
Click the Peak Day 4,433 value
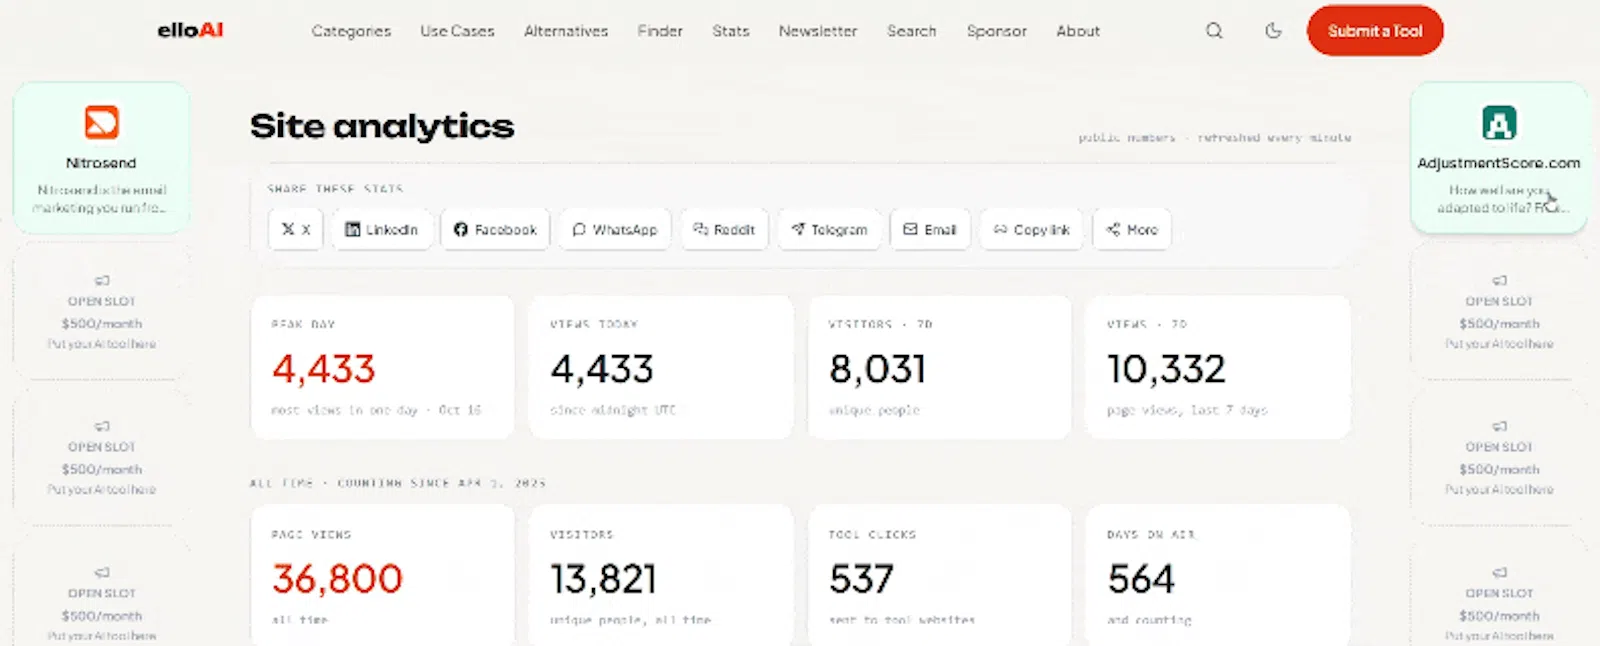324,369
